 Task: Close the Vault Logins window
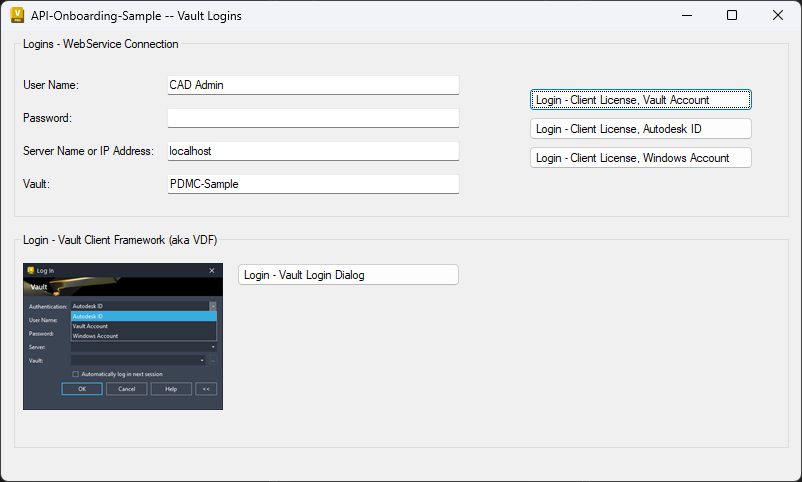[777, 15]
